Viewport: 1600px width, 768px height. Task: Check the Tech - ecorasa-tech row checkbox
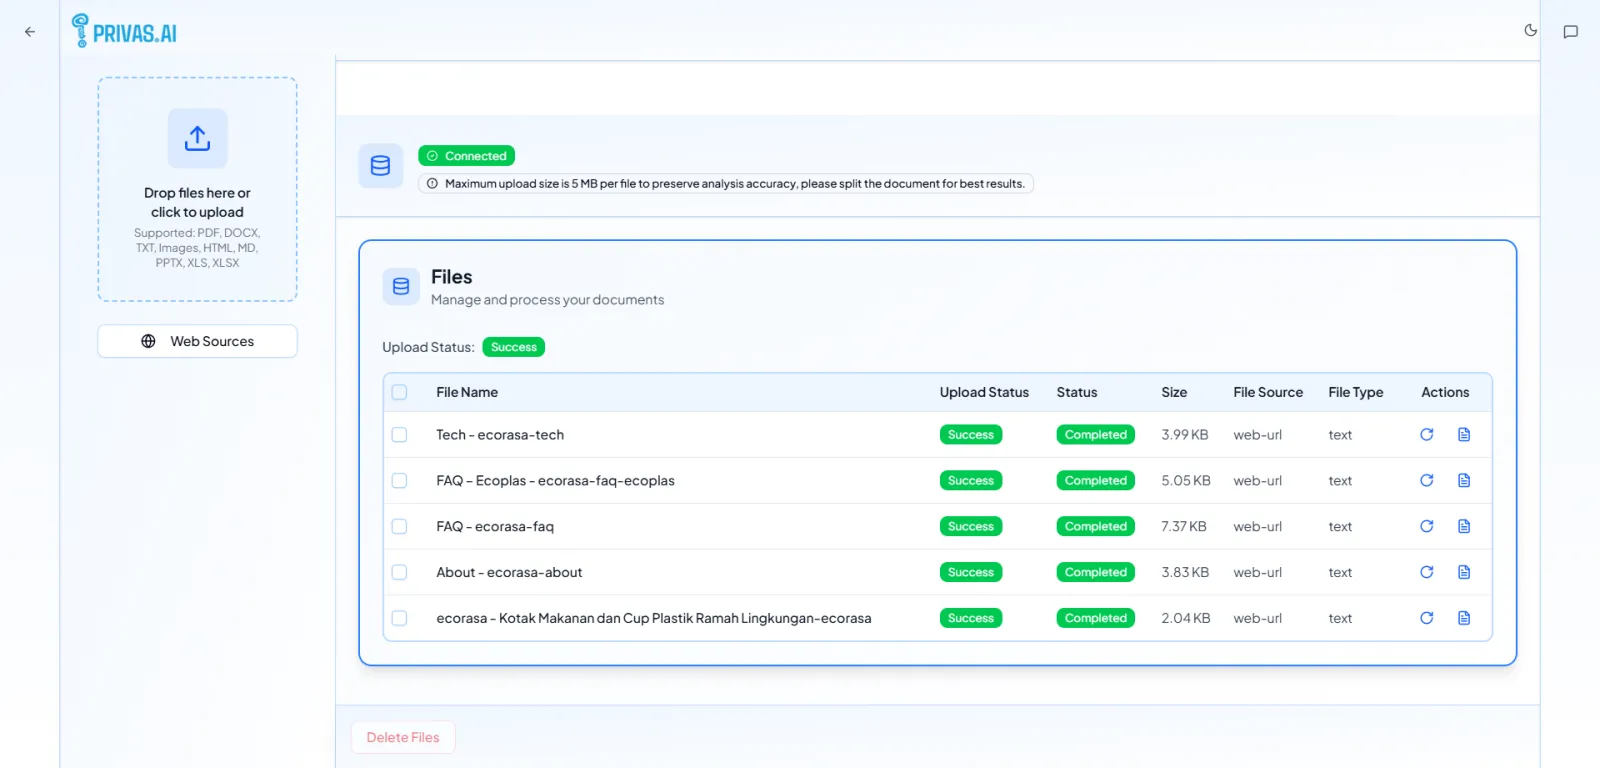click(x=399, y=435)
